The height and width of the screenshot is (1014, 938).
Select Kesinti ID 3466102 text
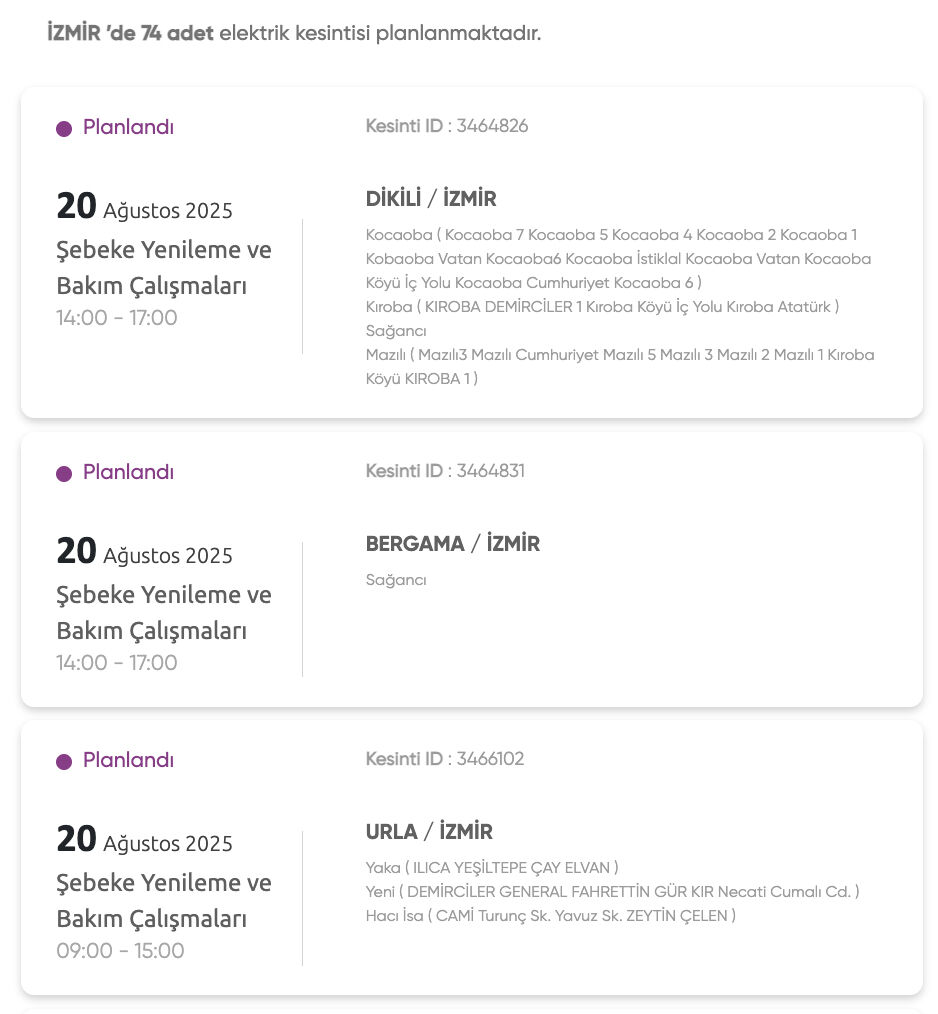445,759
